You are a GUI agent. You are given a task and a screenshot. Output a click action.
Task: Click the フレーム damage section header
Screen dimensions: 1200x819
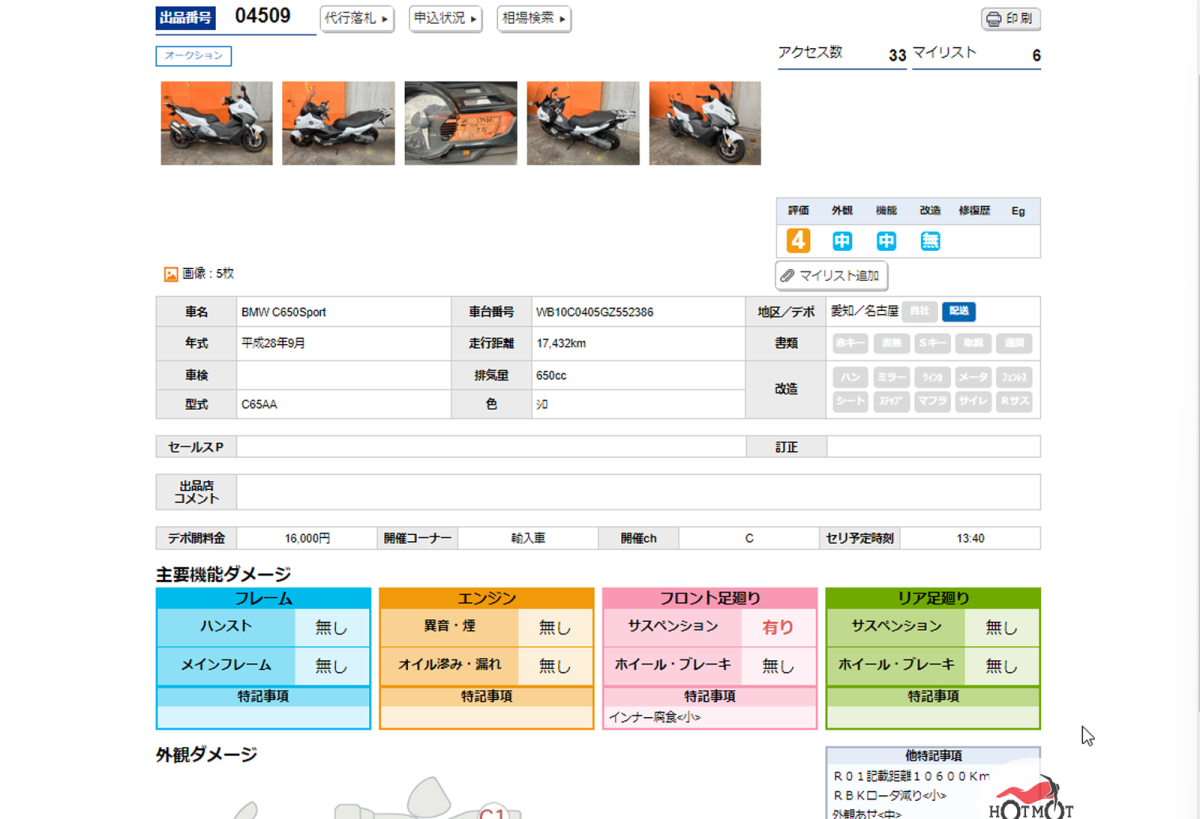pos(264,598)
